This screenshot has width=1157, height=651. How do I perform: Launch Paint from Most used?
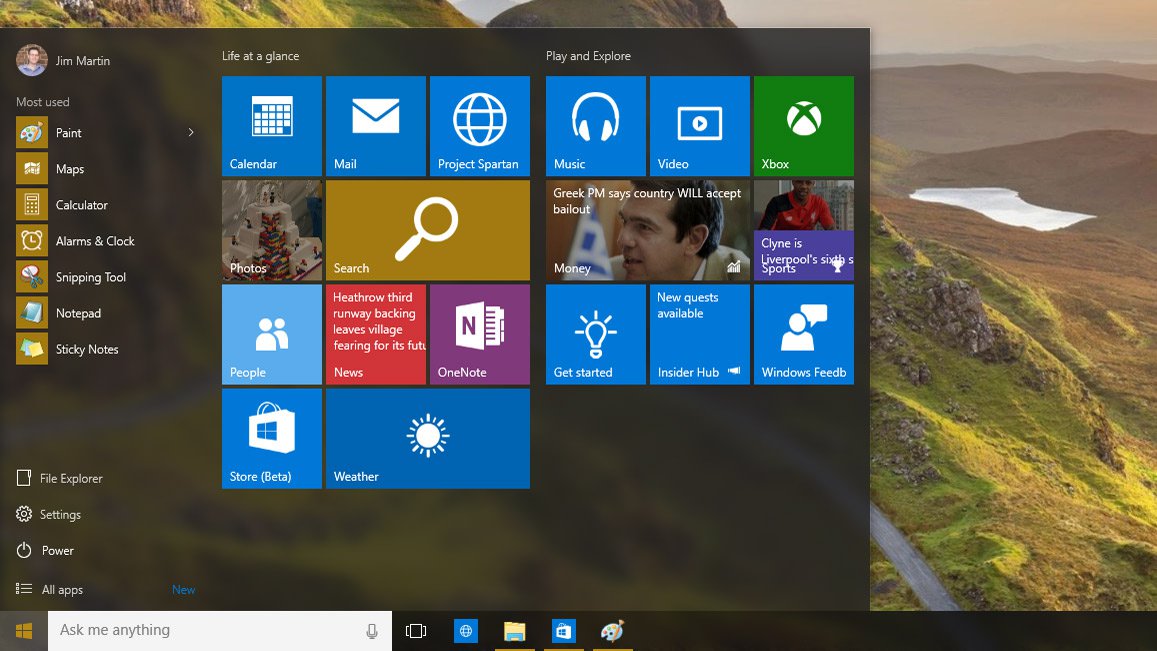tap(96, 133)
